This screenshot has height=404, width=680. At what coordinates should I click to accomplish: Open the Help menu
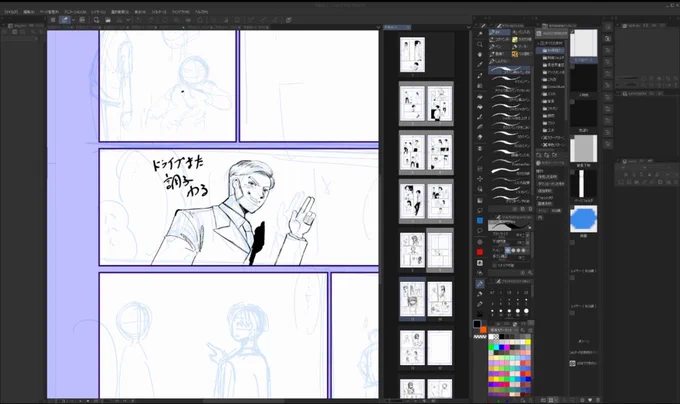pyautogui.click(x=201, y=12)
